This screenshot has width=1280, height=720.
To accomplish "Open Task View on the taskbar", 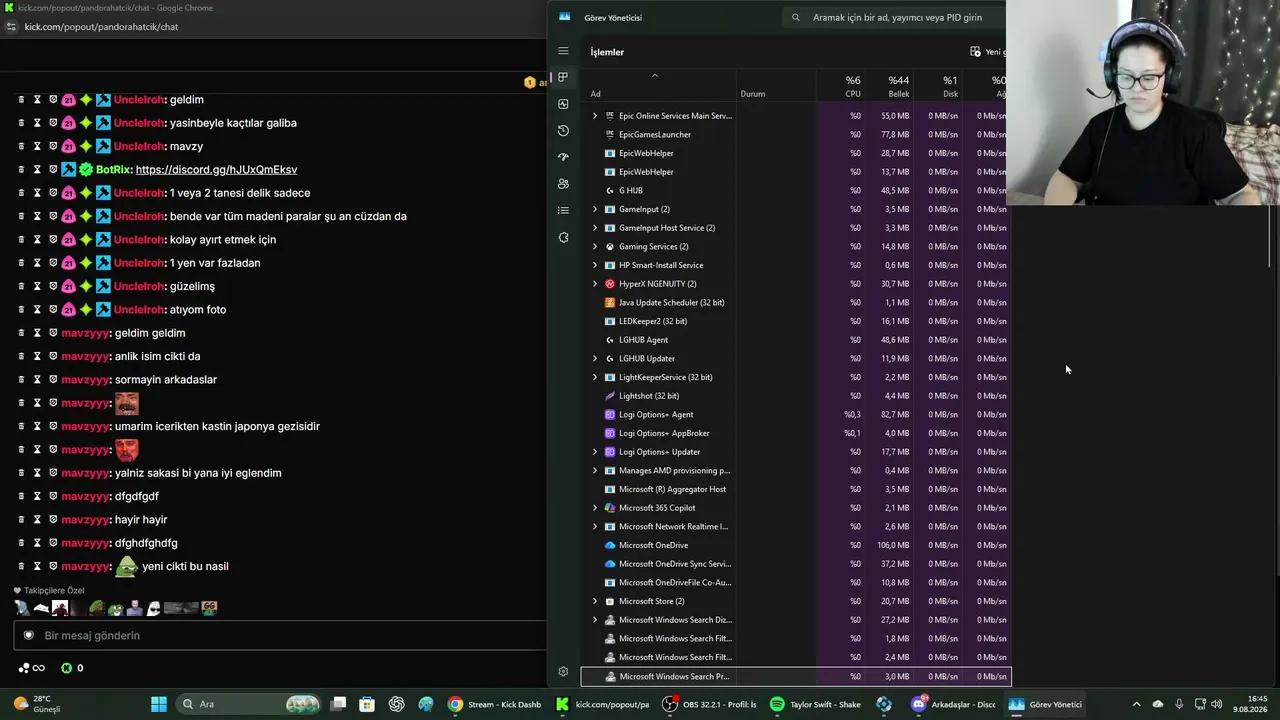I will [338, 704].
